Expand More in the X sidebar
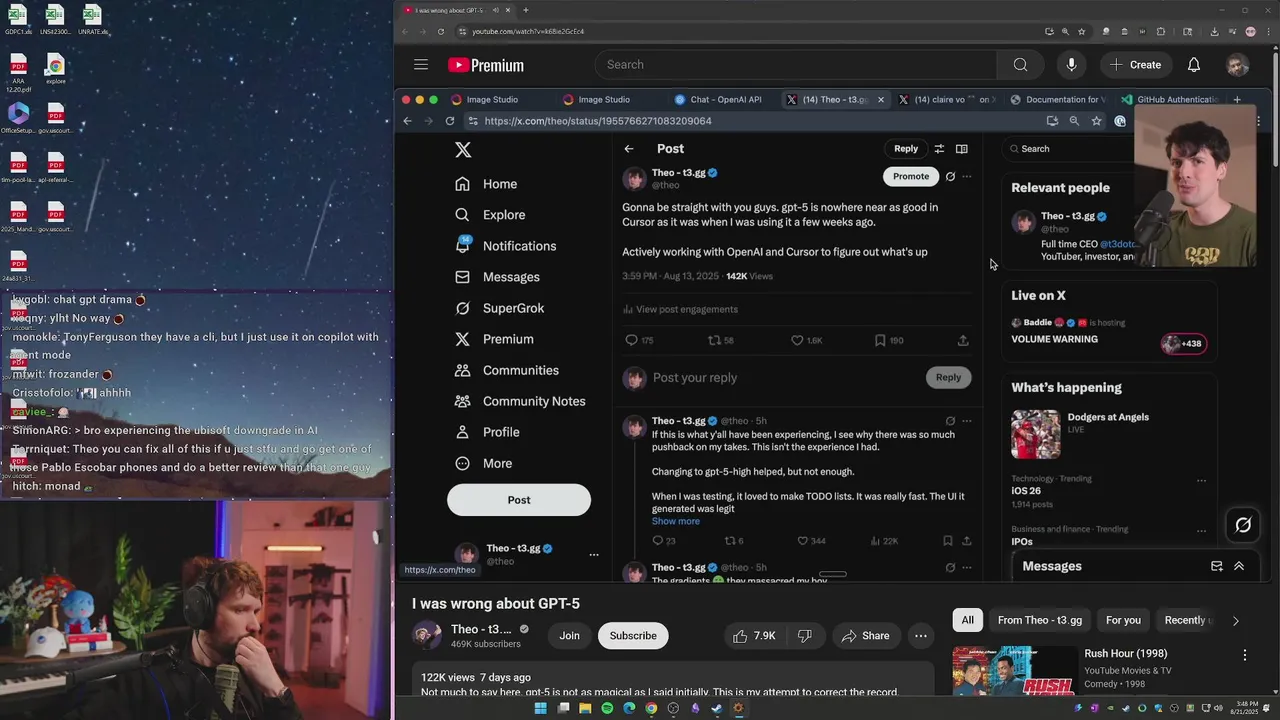This screenshot has height=720, width=1280. tap(483, 463)
